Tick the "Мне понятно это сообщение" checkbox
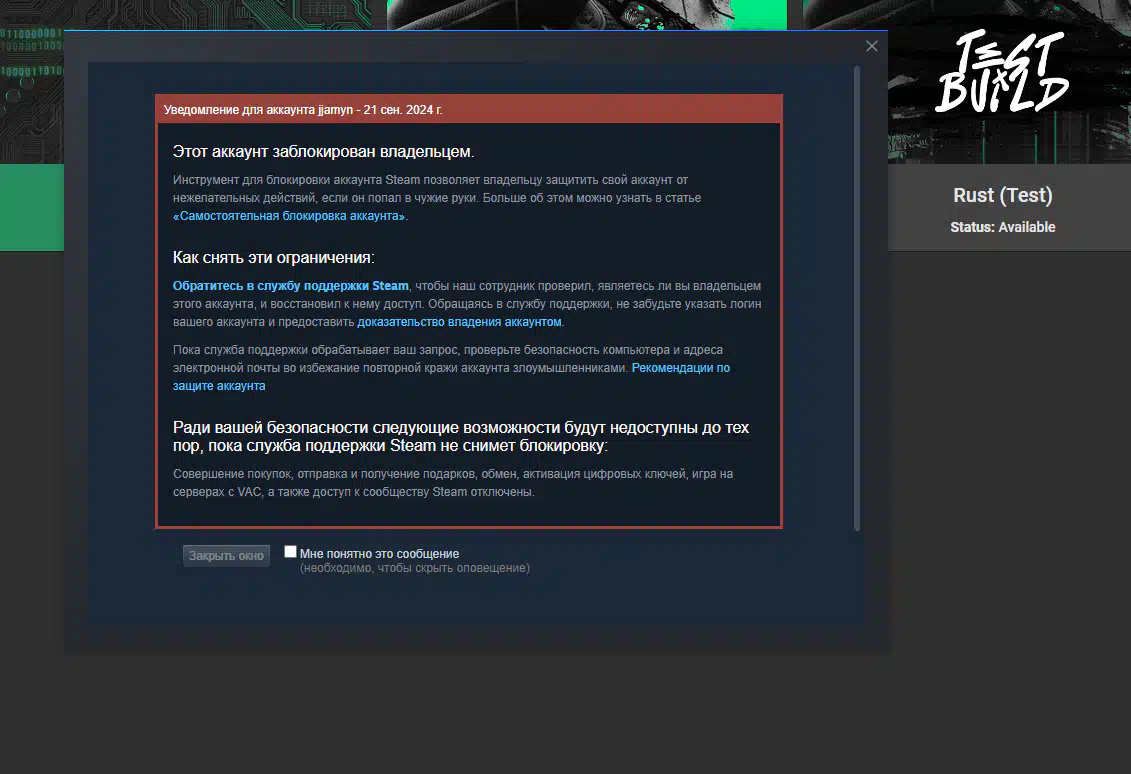 click(x=290, y=552)
